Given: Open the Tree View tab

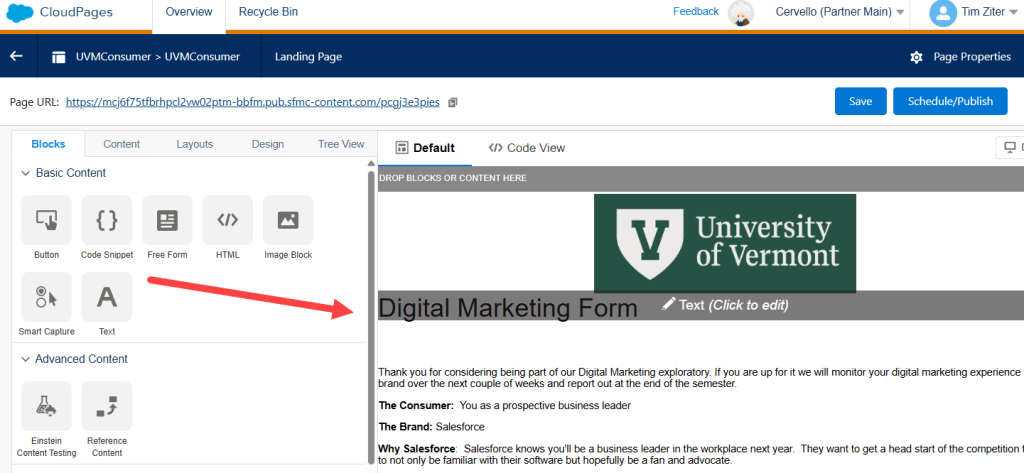Looking at the screenshot, I should coord(341,144).
